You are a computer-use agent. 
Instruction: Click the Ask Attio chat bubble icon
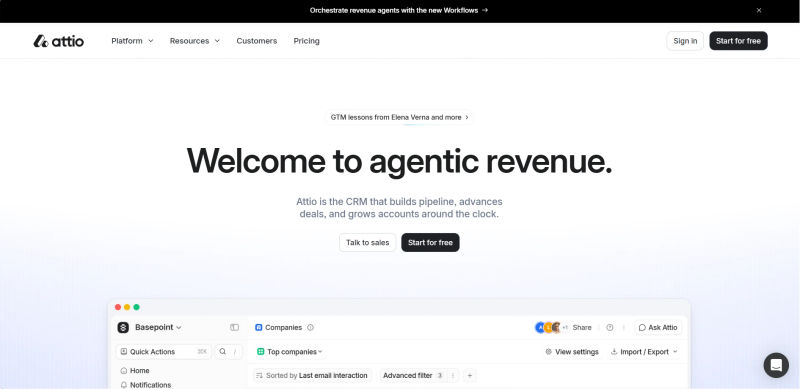pos(642,327)
